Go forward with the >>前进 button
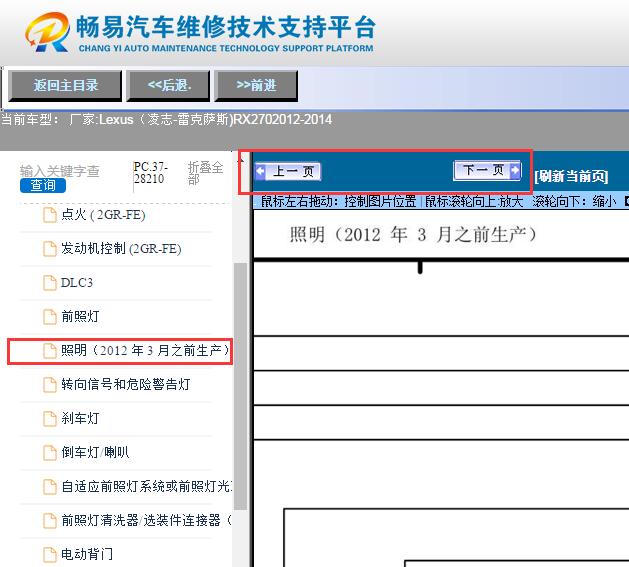This screenshot has height=567, width=629. 256,85
